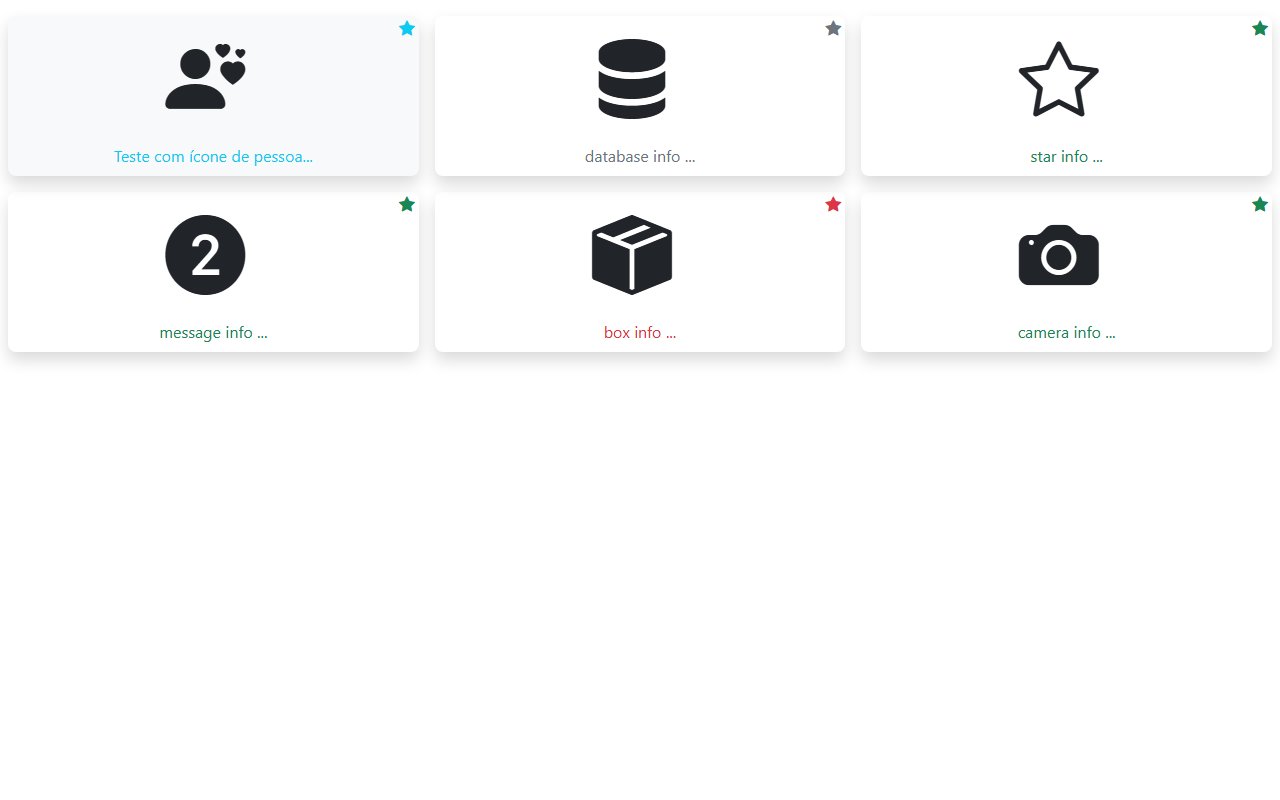Click the circled number 2 message icon

[205, 254]
